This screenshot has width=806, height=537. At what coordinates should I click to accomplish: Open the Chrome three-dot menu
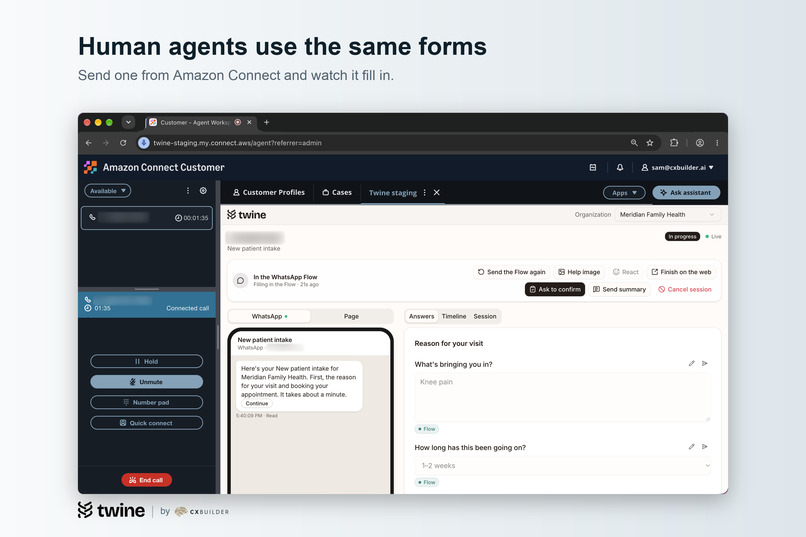pyautogui.click(x=717, y=143)
